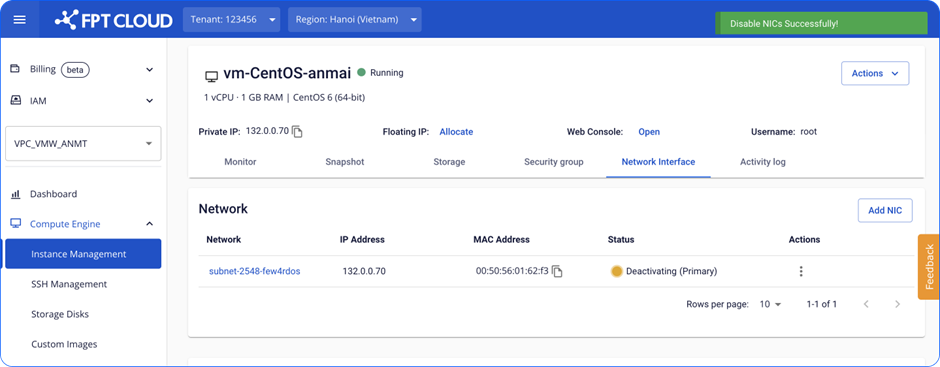940x367 pixels.
Task: Click the yellow Deactivating status dot
Action: pyautogui.click(x=616, y=271)
